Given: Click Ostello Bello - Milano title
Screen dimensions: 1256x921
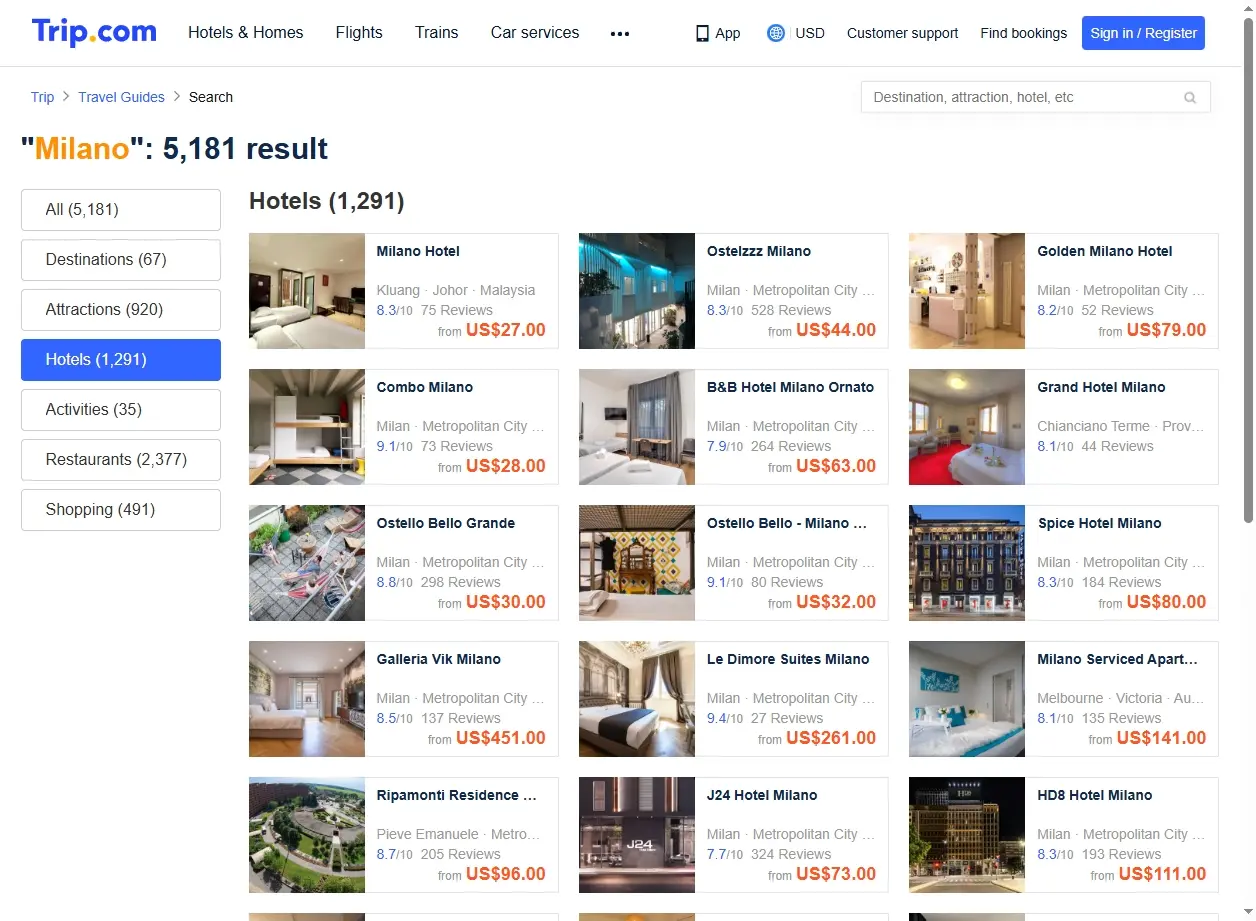Looking at the screenshot, I should pos(787,523).
